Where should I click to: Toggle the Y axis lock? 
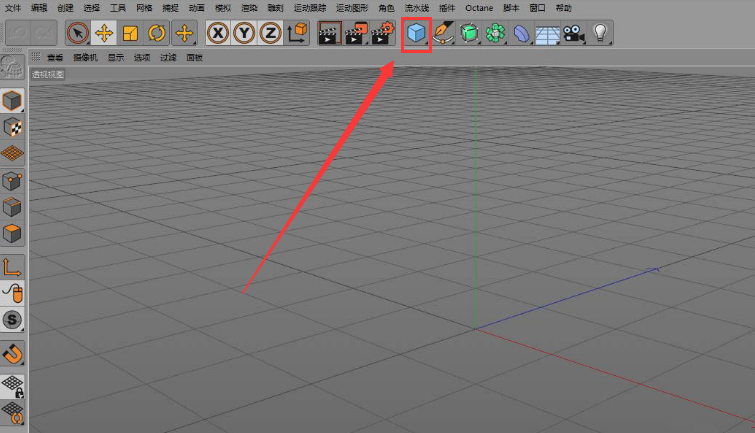pyautogui.click(x=244, y=33)
